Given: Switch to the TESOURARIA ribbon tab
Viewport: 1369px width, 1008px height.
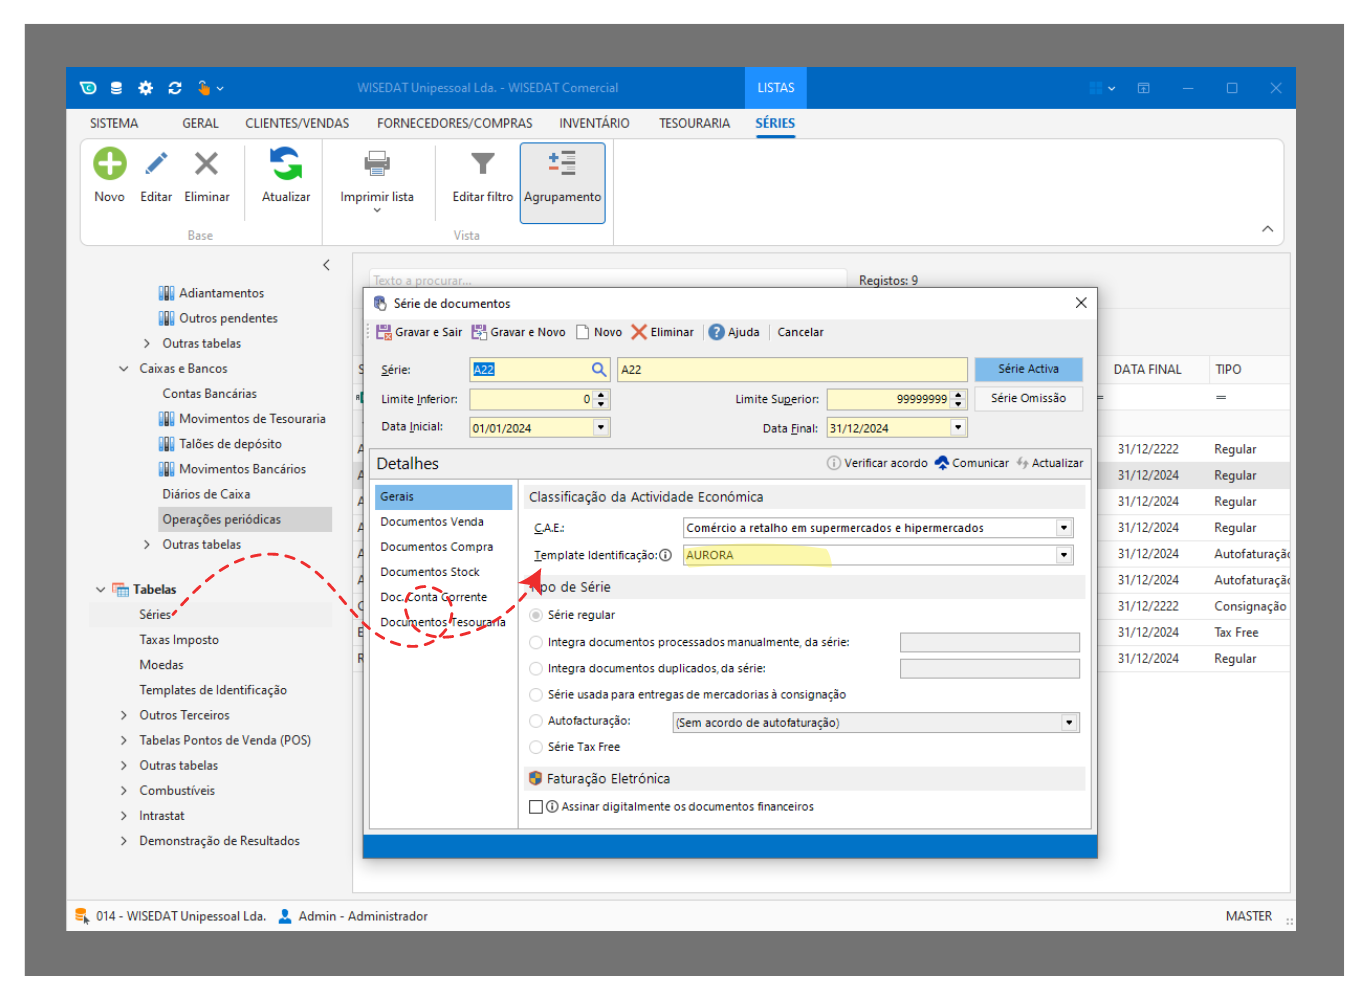Looking at the screenshot, I should pos(694,123).
